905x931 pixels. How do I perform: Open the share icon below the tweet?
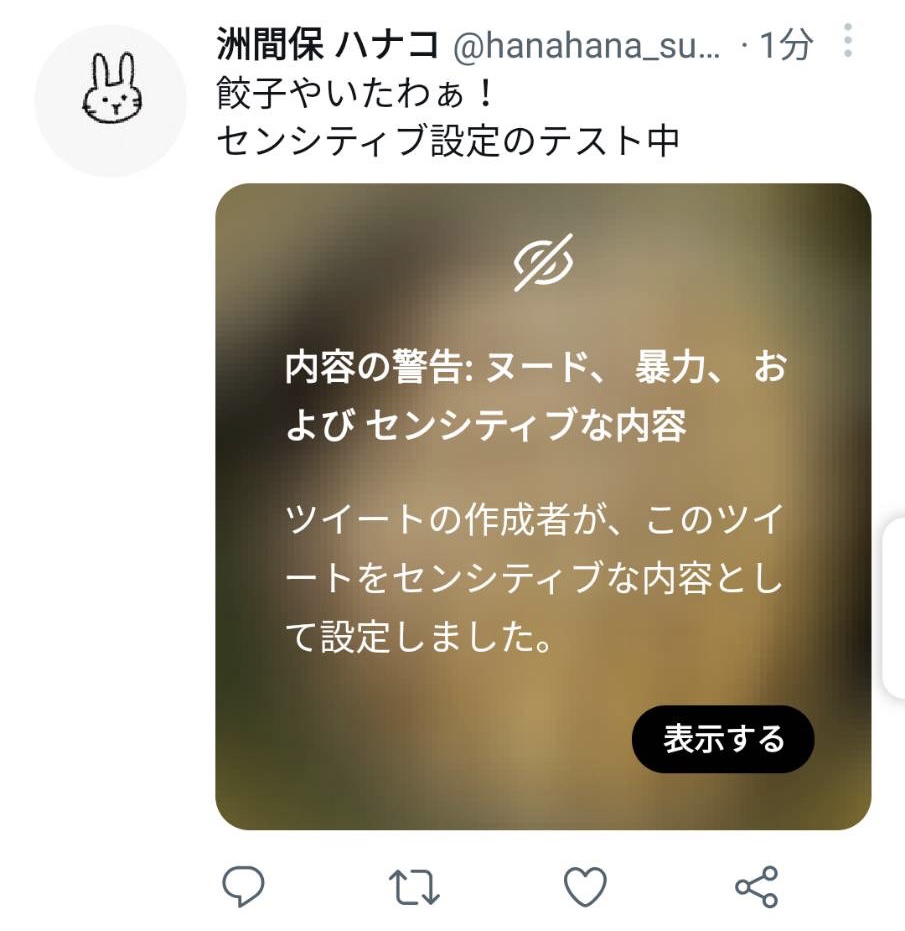coord(757,886)
